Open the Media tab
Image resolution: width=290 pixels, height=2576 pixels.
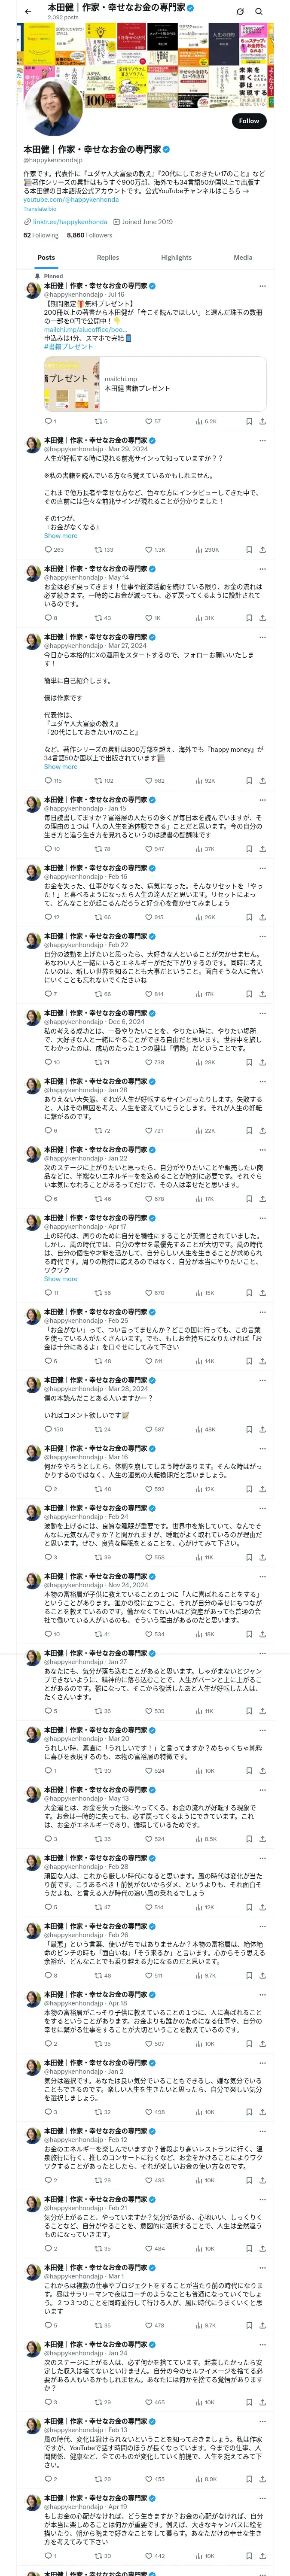[242, 257]
